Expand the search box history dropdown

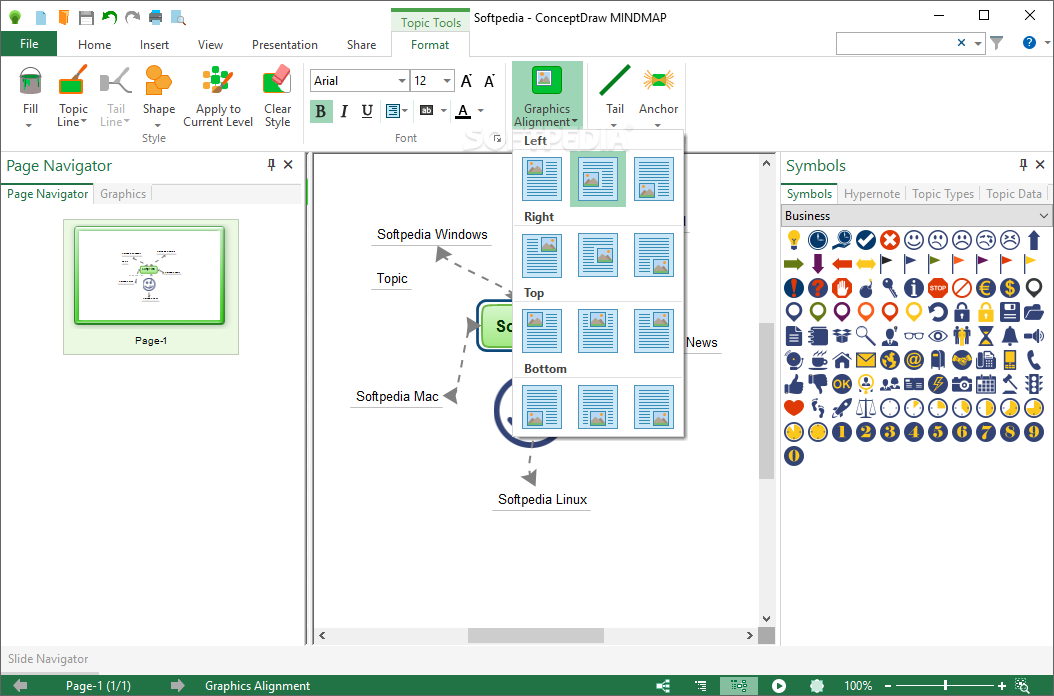click(x=978, y=43)
